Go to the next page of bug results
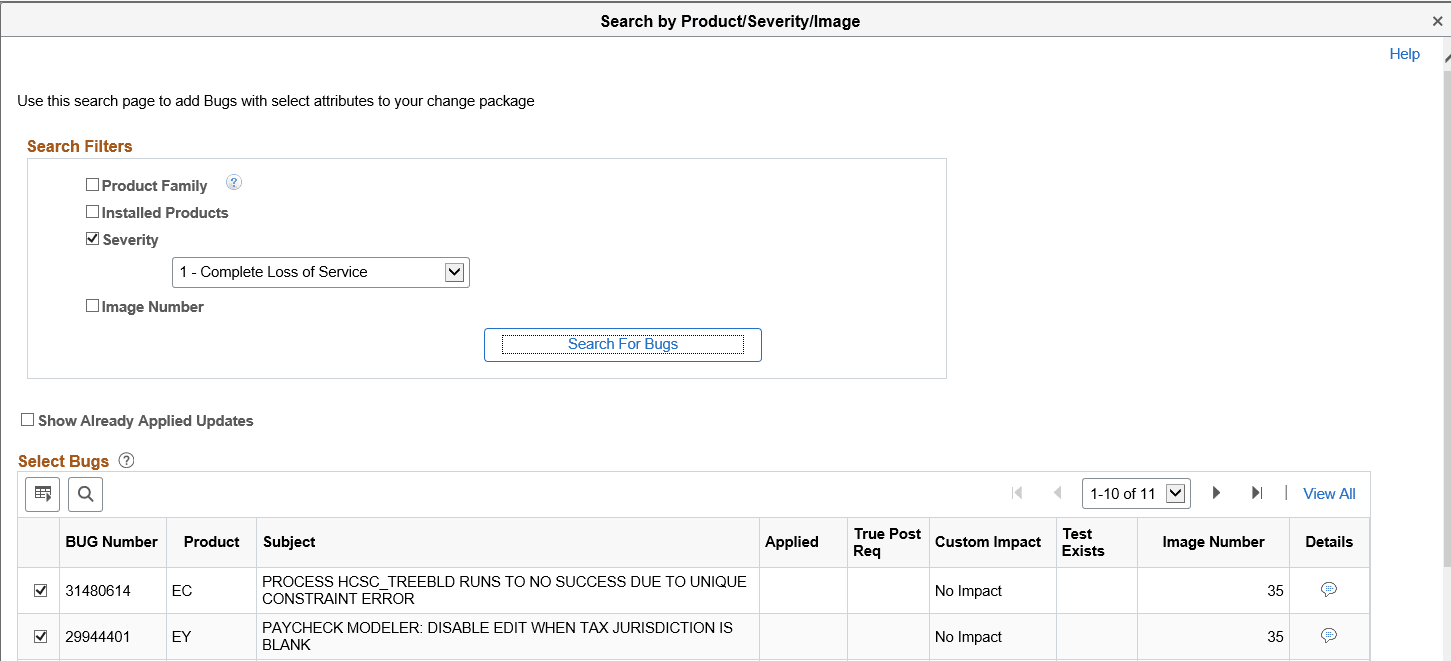Image resolution: width=1451 pixels, height=661 pixels. click(x=1216, y=492)
